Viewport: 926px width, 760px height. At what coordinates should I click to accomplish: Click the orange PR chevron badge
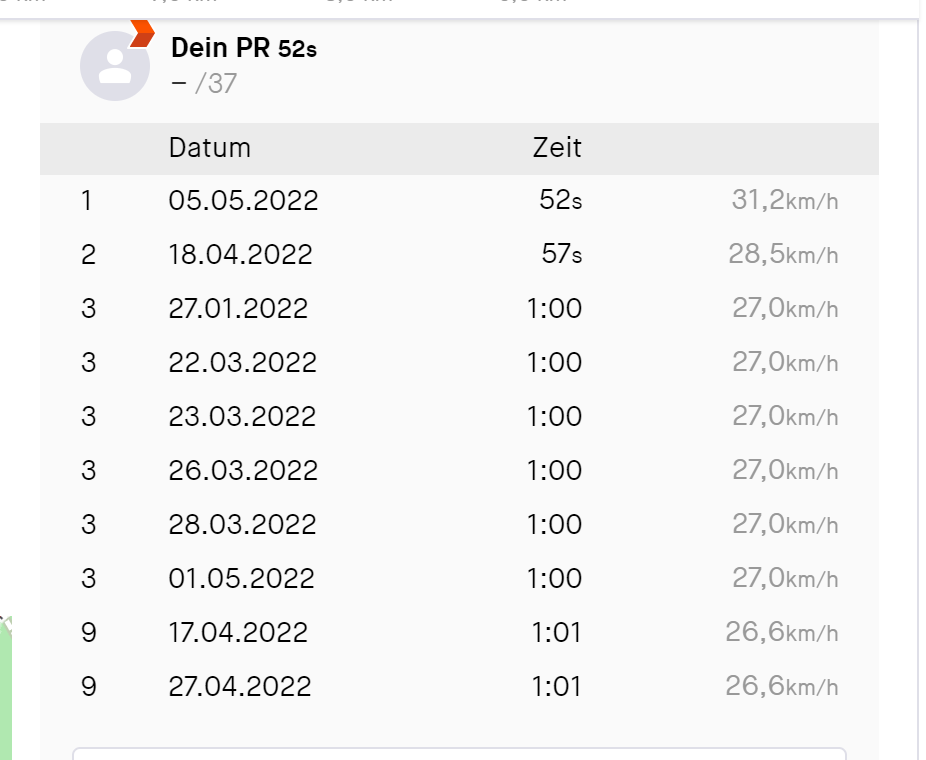pyautogui.click(x=142, y=33)
